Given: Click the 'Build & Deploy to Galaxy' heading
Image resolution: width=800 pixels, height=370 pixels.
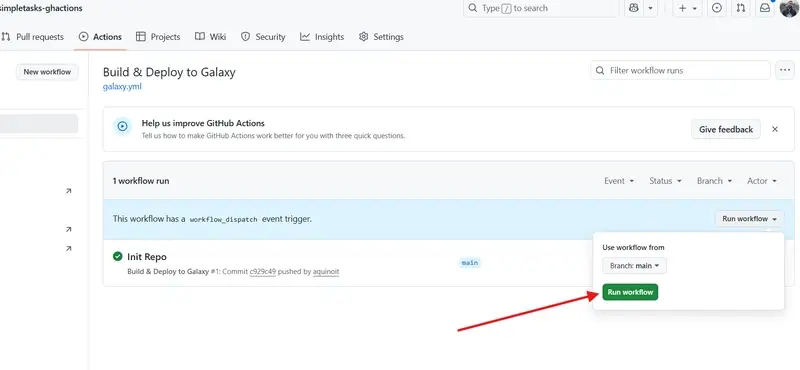Looking at the screenshot, I should click(169, 72).
